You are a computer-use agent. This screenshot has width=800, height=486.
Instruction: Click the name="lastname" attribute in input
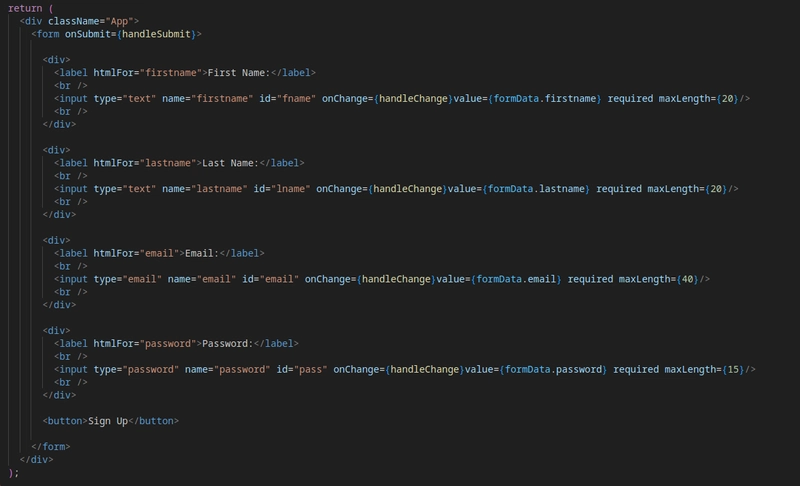[x=205, y=189]
